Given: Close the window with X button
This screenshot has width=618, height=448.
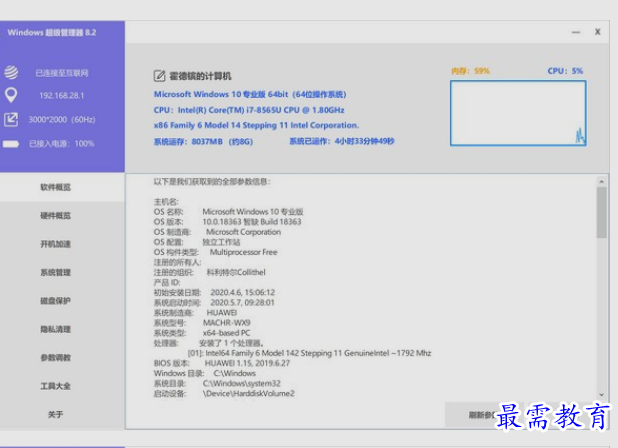Looking at the screenshot, I should coord(598,32).
